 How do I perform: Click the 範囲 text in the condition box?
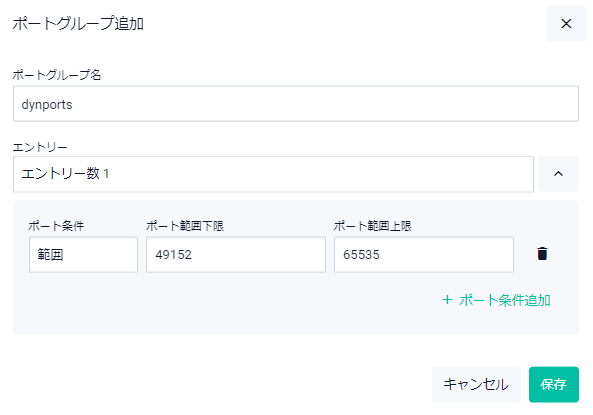coord(50,255)
